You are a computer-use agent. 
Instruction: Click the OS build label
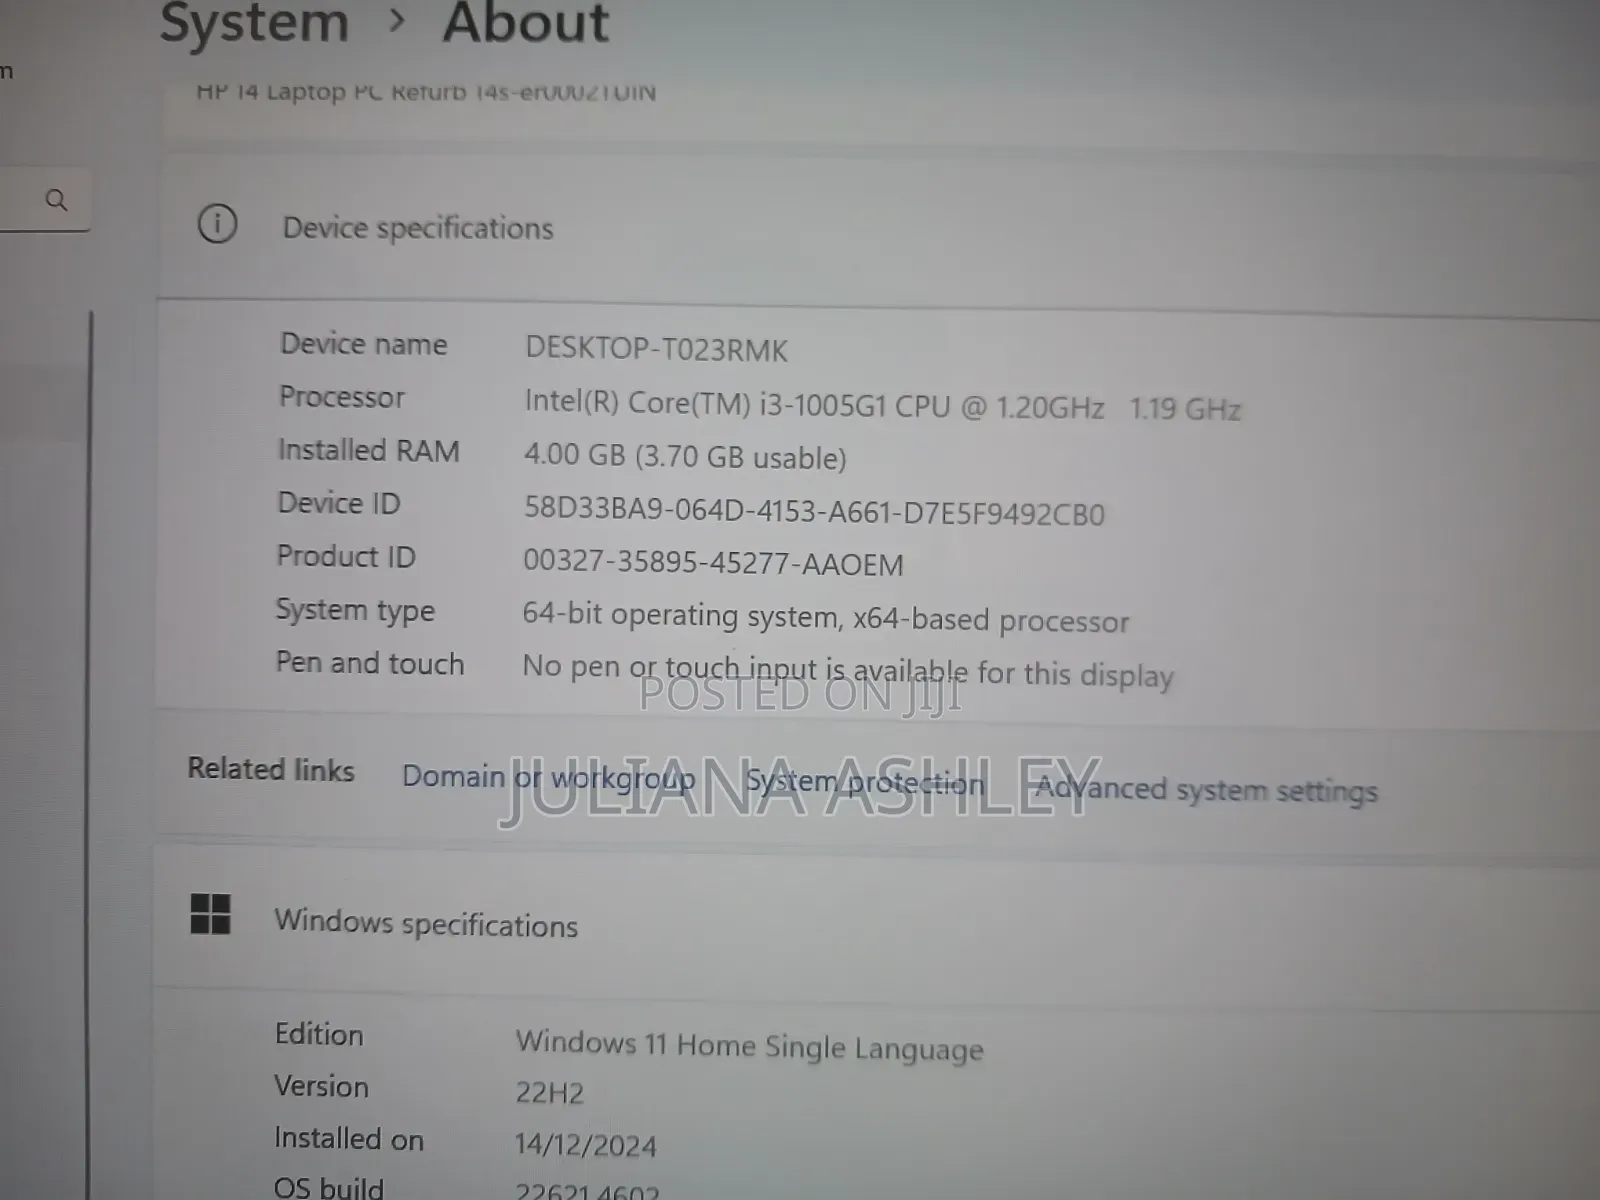(328, 1187)
